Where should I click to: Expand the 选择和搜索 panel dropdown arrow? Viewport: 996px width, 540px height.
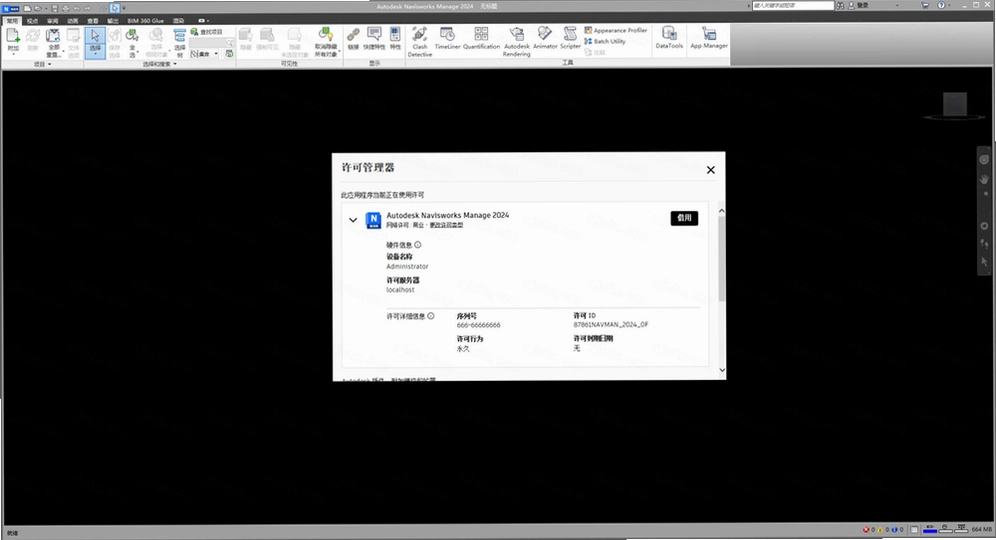point(175,64)
